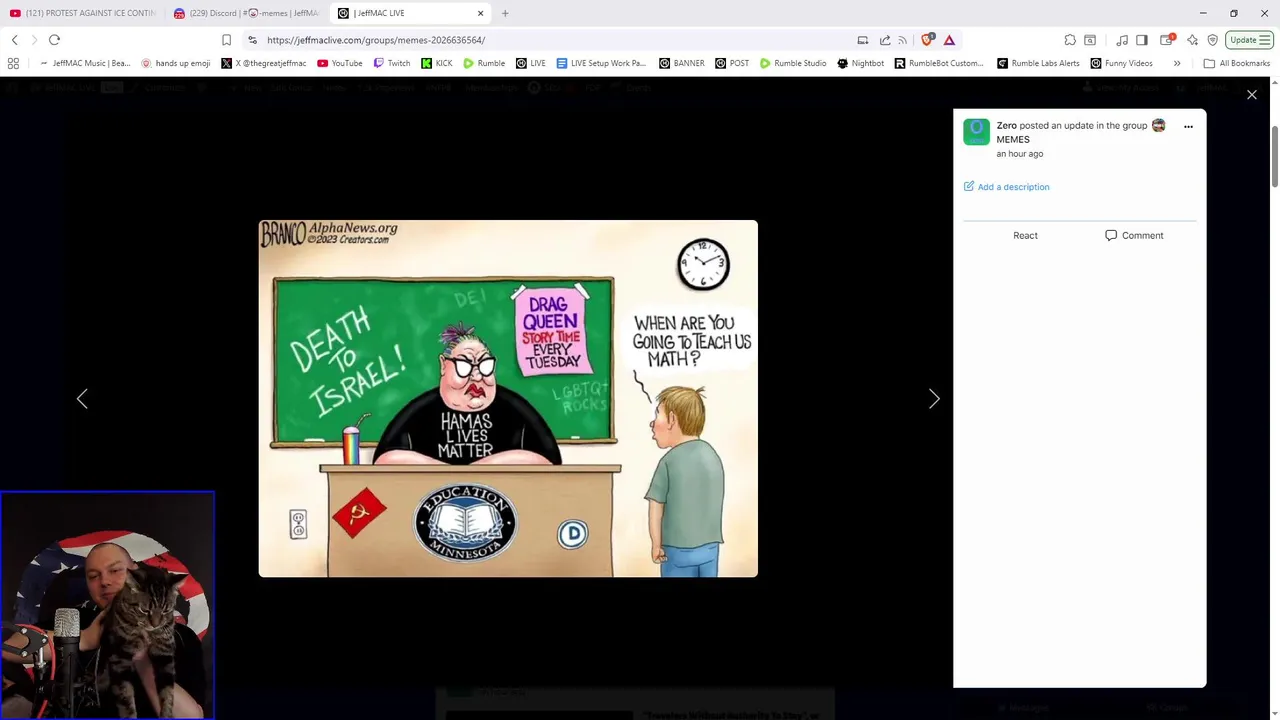Open RumbleBot Custom... bookmark
The width and height of the screenshot is (1280, 720).
pyautogui.click(x=939, y=63)
